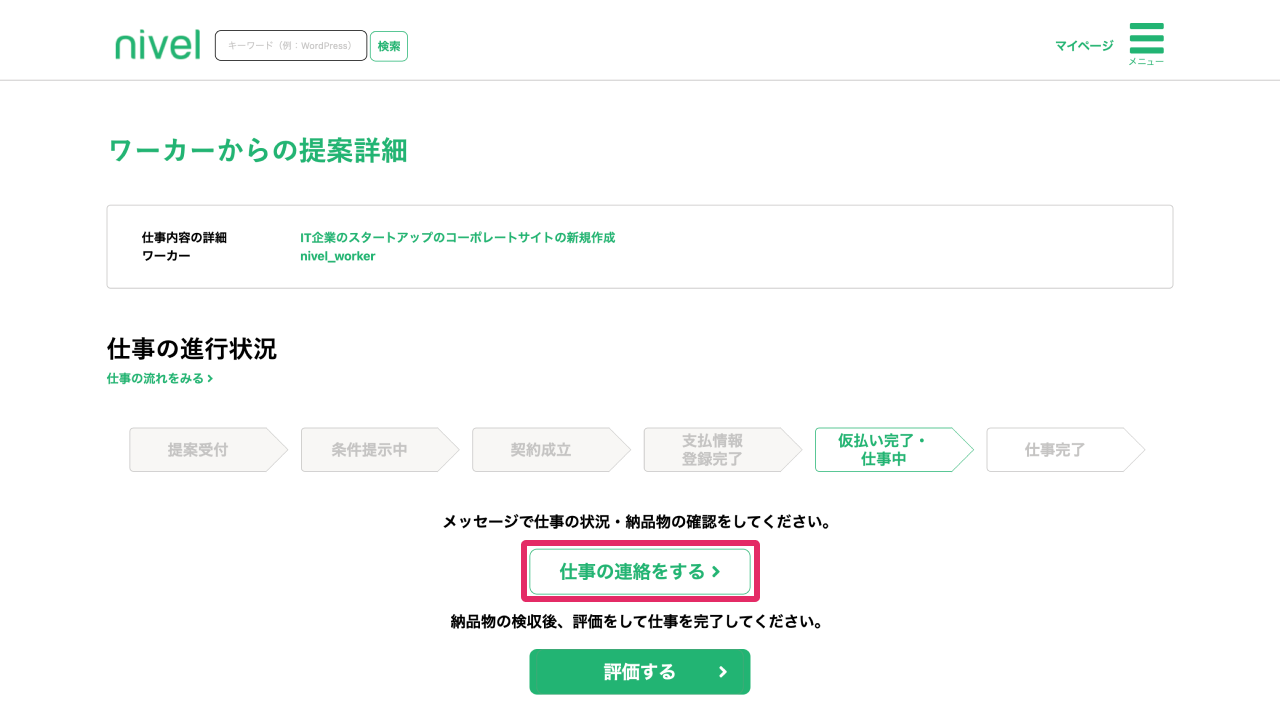The width and height of the screenshot is (1280, 720).
Task: Open nivel_worker profile link
Action: click(x=338, y=256)
